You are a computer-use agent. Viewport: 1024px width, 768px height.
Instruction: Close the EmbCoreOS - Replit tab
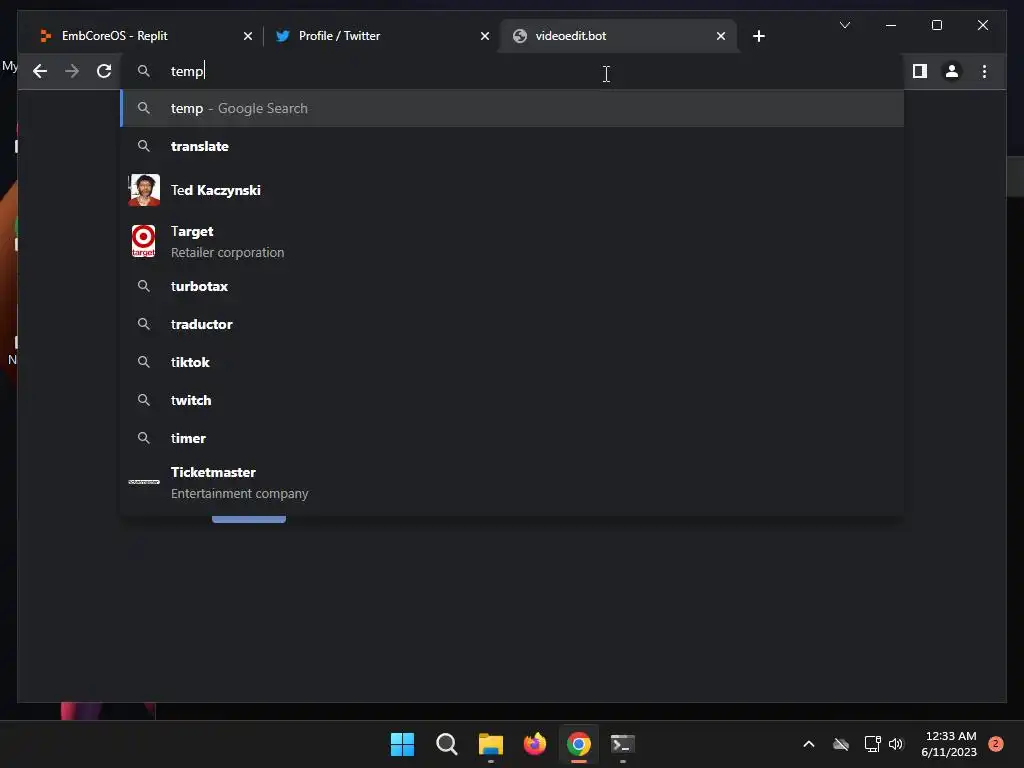coord(248,36)
